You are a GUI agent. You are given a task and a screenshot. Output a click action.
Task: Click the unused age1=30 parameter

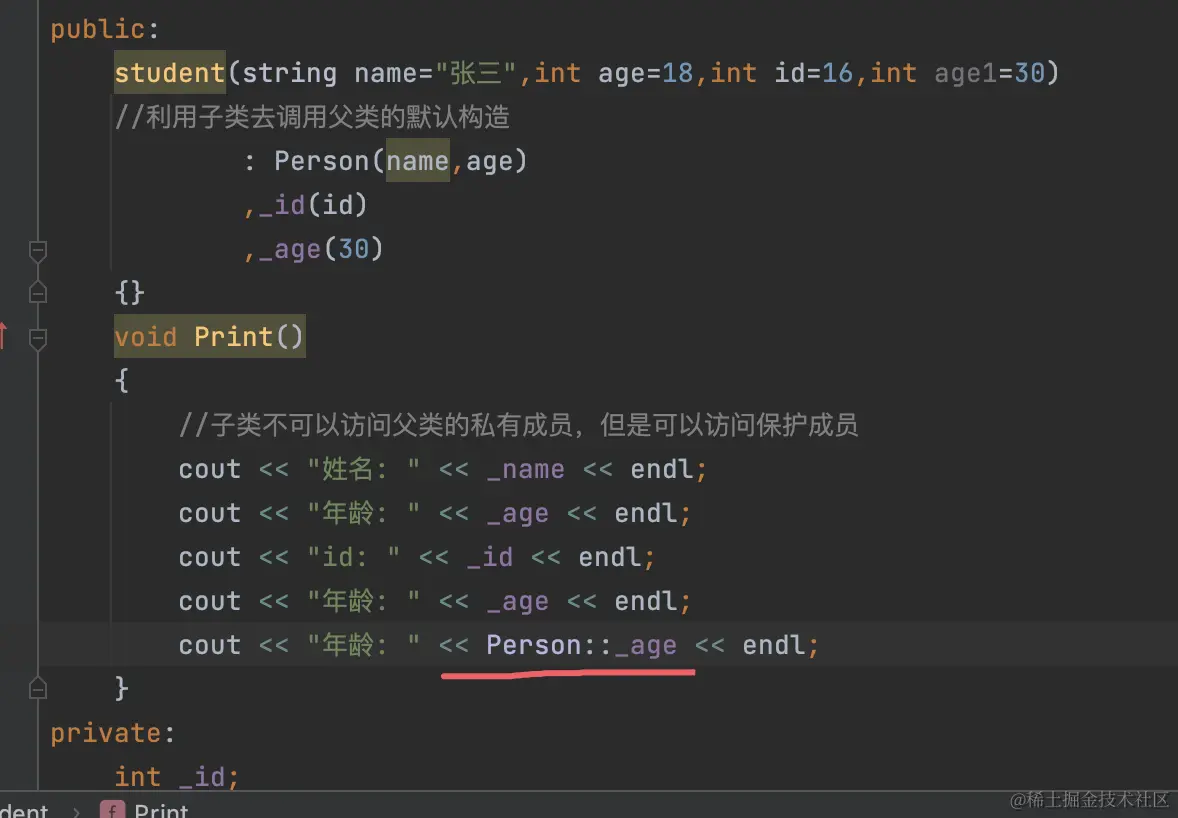989,73
